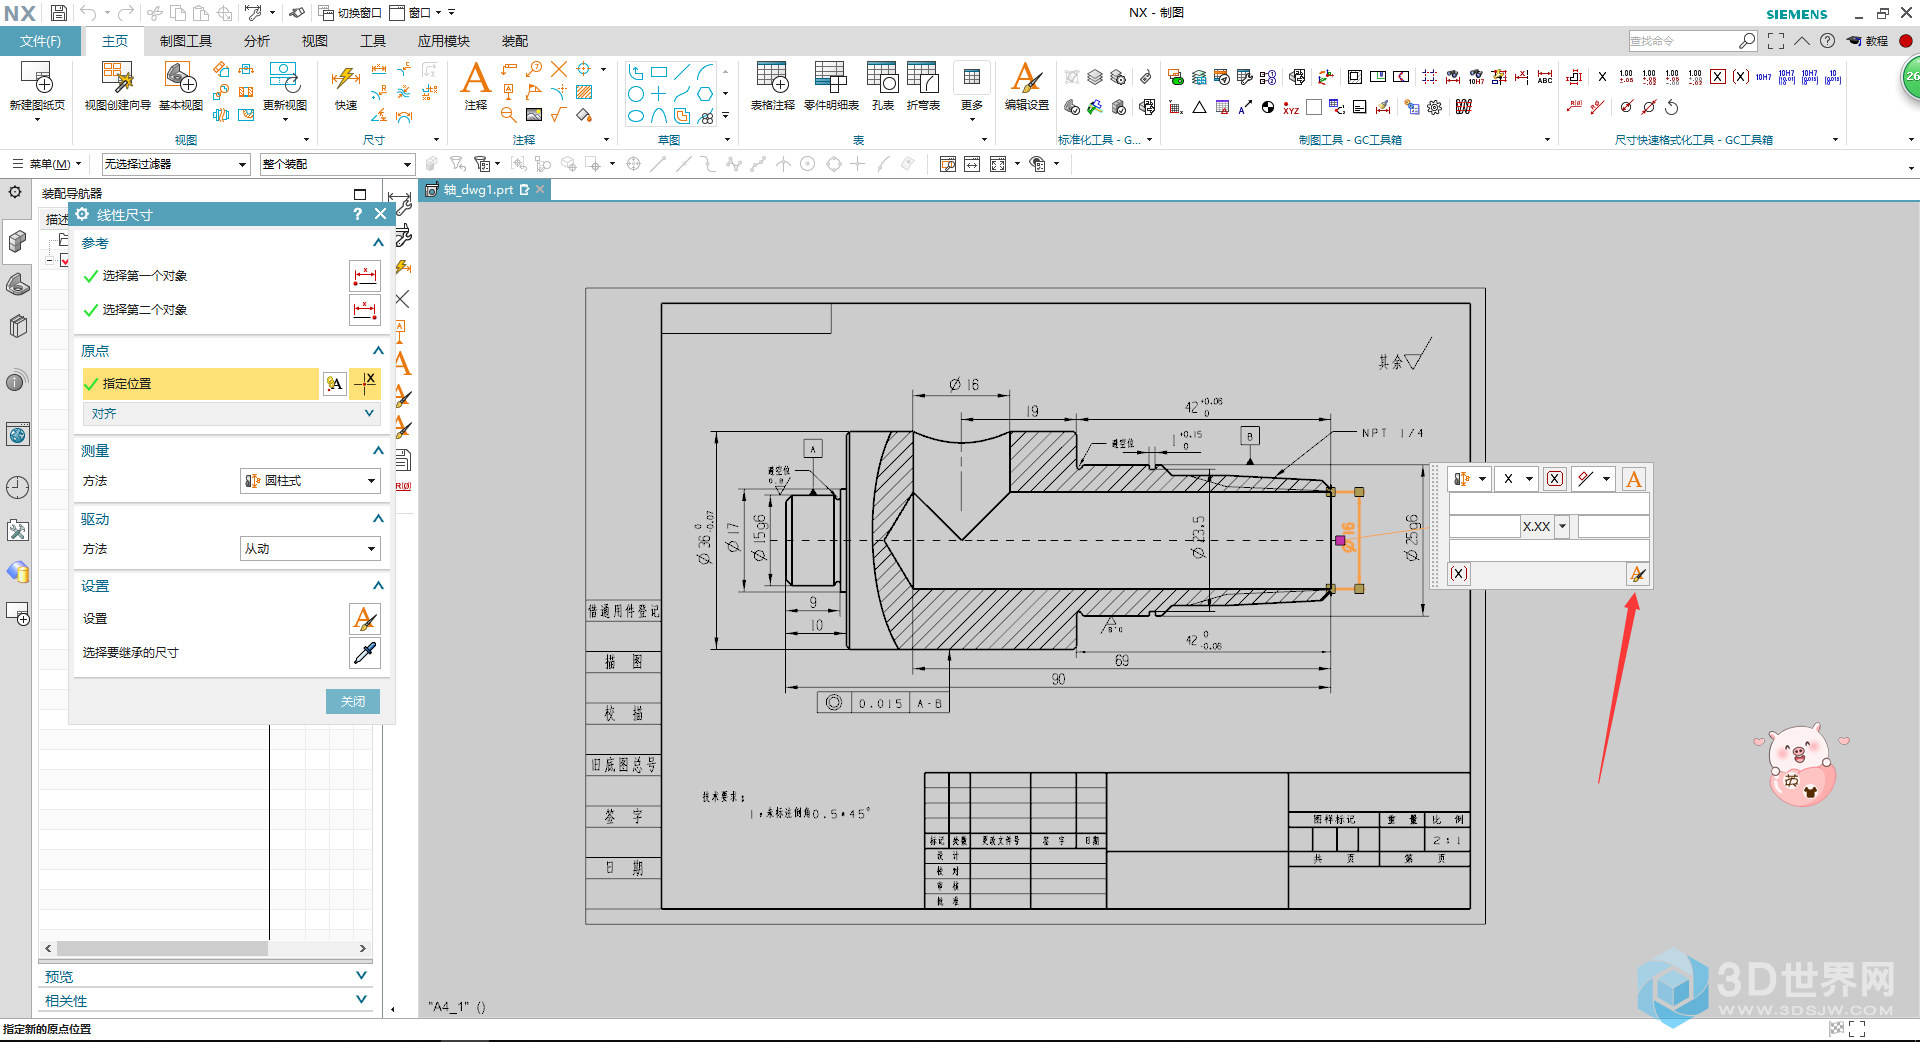Close the 轴_dwg1.prt document tab
The image size is (1920, 1042).
point(540,189)
